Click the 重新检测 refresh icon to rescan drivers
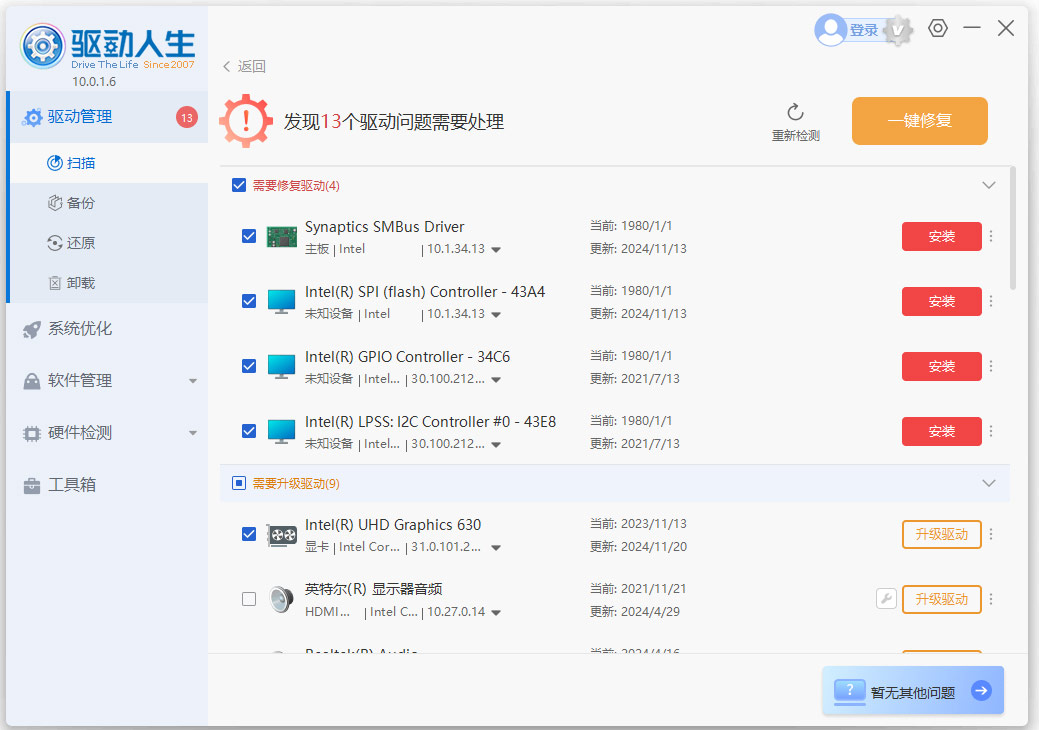Screen dimensions: 1039x730 796,113
